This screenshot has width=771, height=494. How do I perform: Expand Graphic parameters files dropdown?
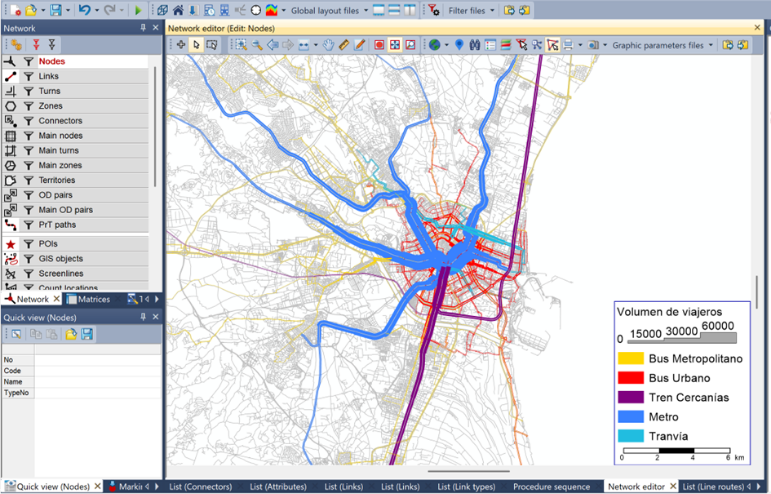pos(660,45)
